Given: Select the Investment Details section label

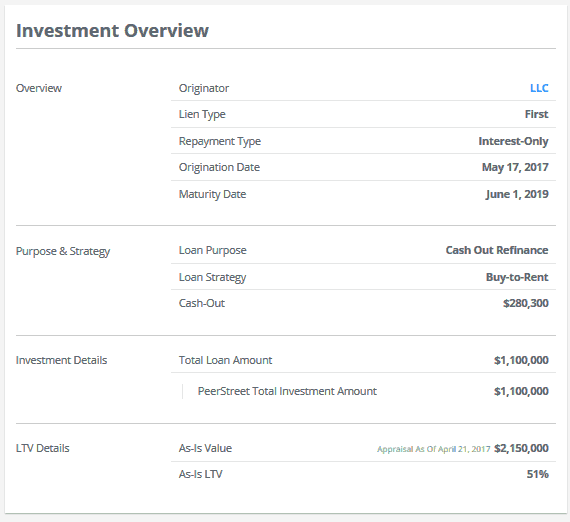Looking at the screenshot, I should coord(61,360).
